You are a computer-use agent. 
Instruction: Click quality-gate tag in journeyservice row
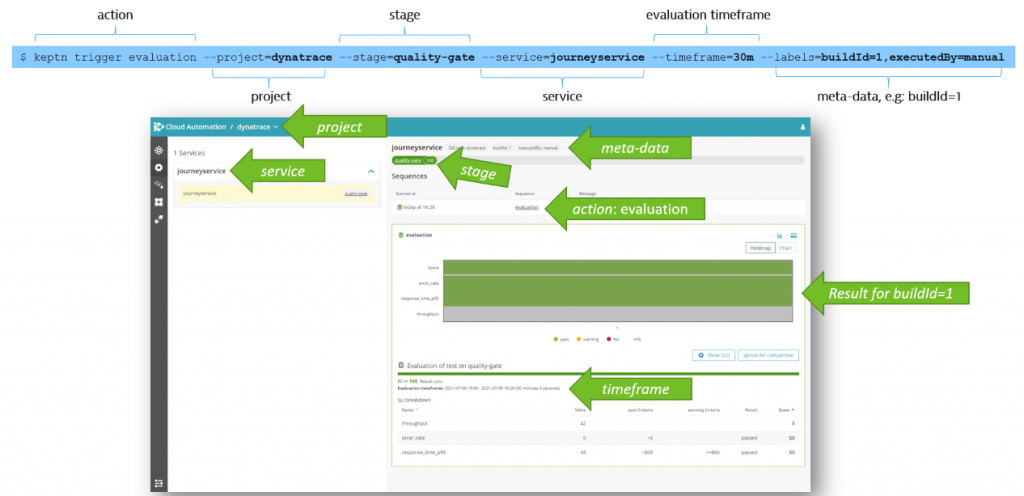(355, 194)
